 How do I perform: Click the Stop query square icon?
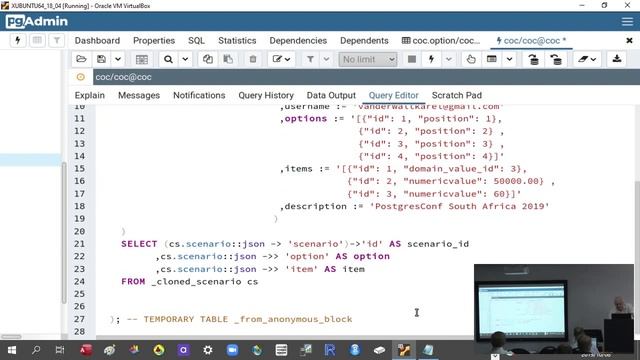(412, 59)
